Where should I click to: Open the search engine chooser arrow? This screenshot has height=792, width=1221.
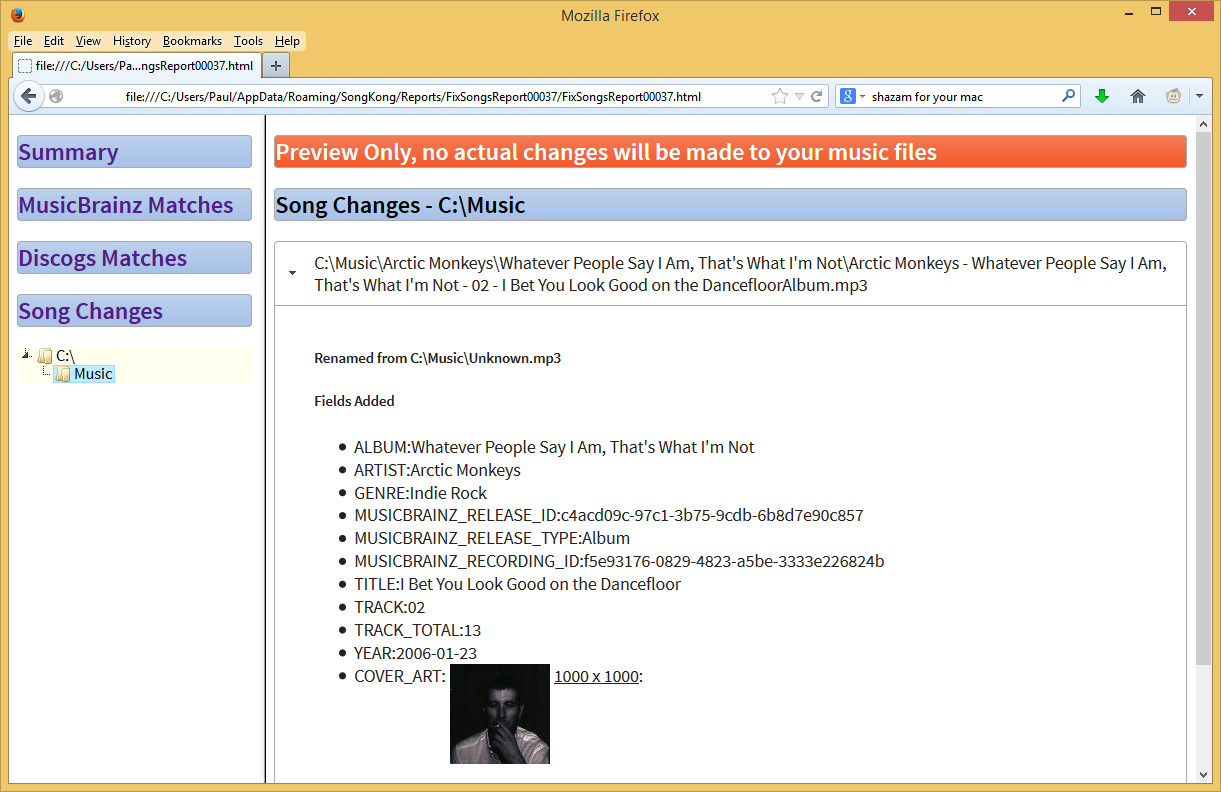pos(862,97)
